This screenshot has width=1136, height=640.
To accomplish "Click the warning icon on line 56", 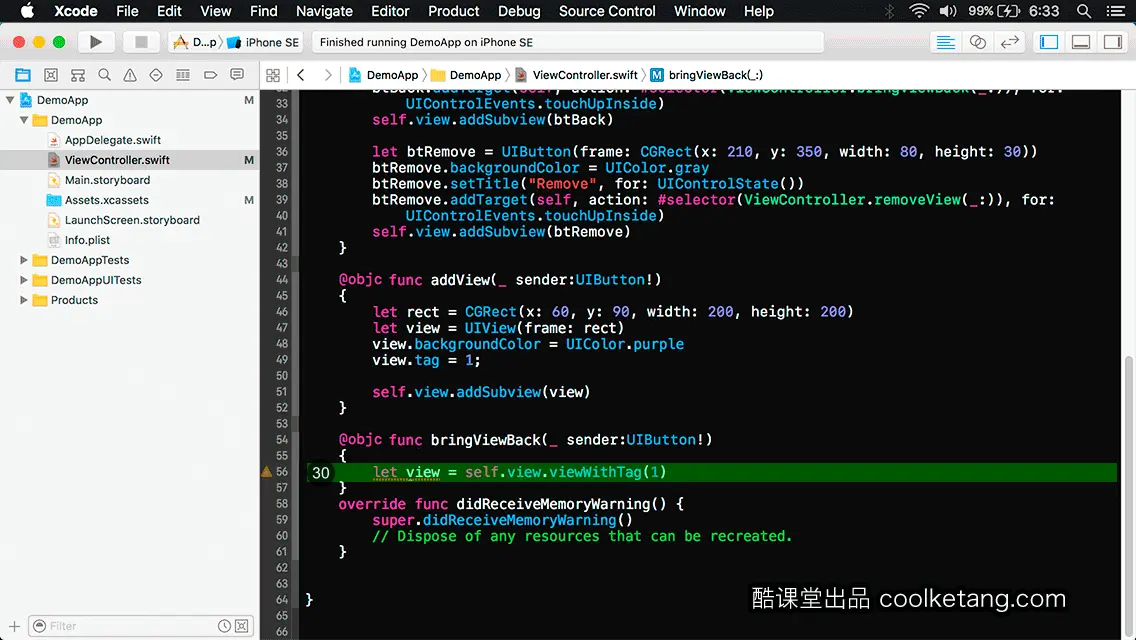I will tap(267, 472).
